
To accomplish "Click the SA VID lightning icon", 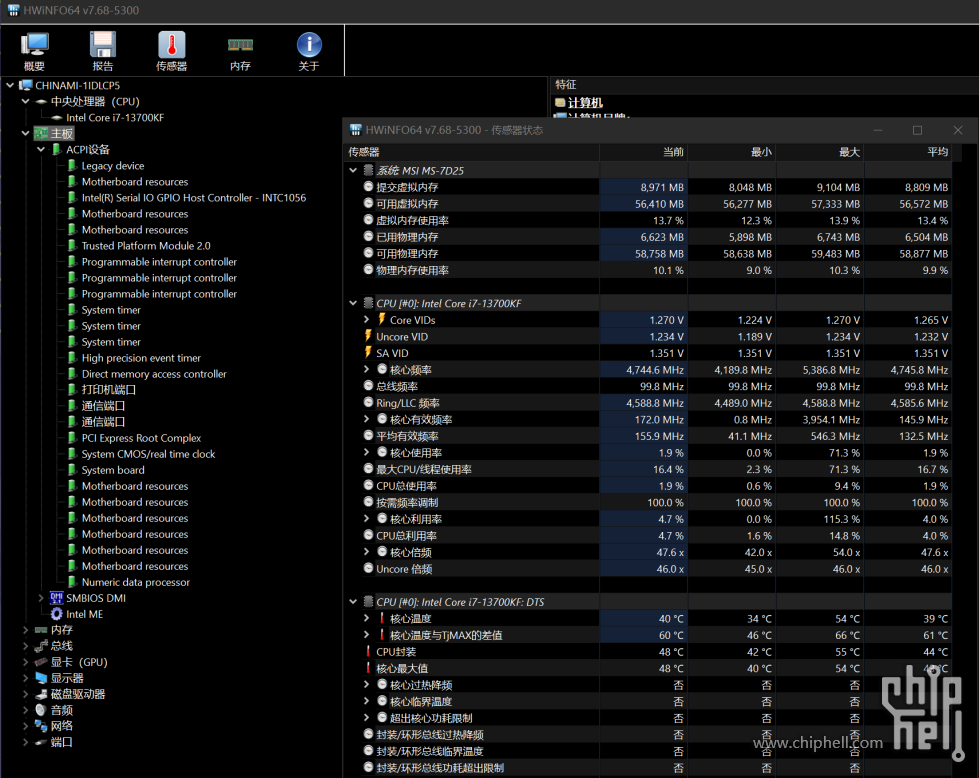I will [x=368, y=353].
